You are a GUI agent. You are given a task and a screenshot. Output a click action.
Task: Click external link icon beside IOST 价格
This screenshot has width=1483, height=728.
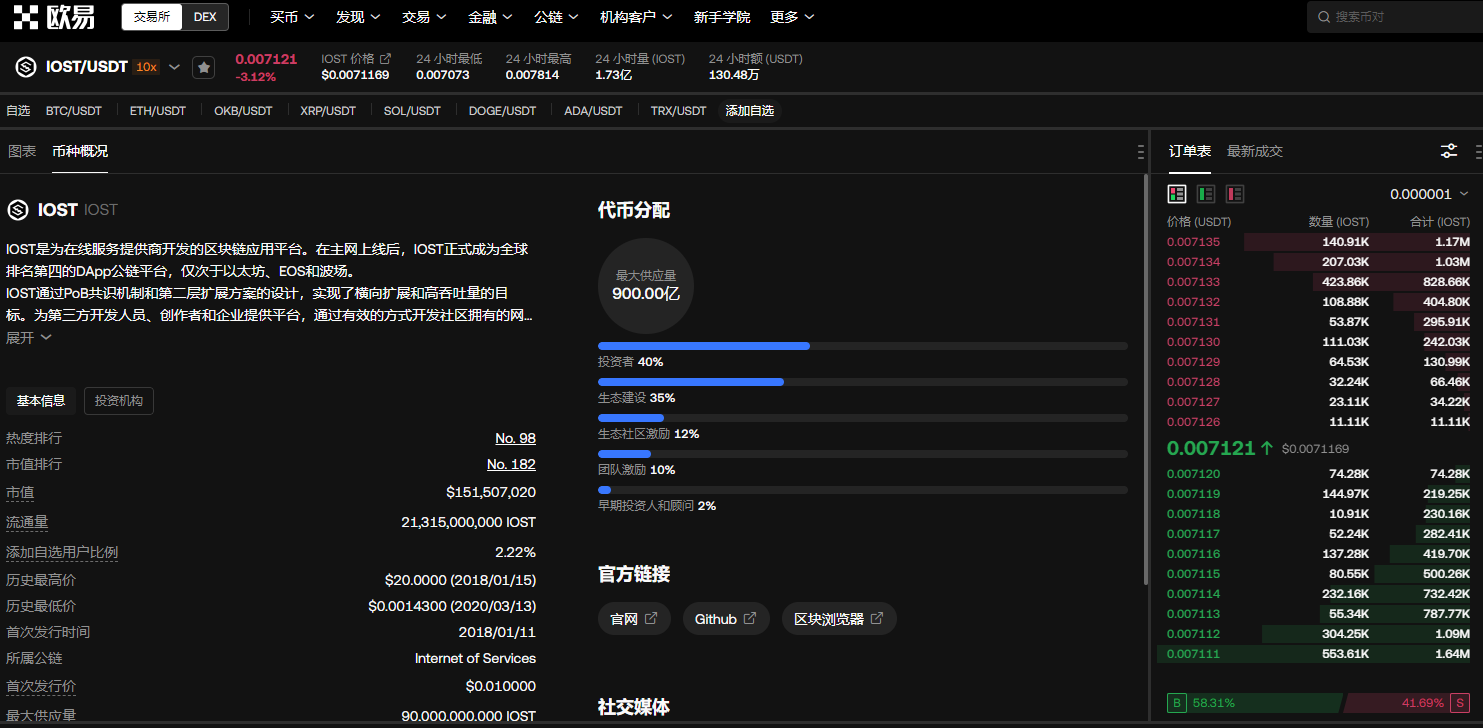click(x=386, y=59)
